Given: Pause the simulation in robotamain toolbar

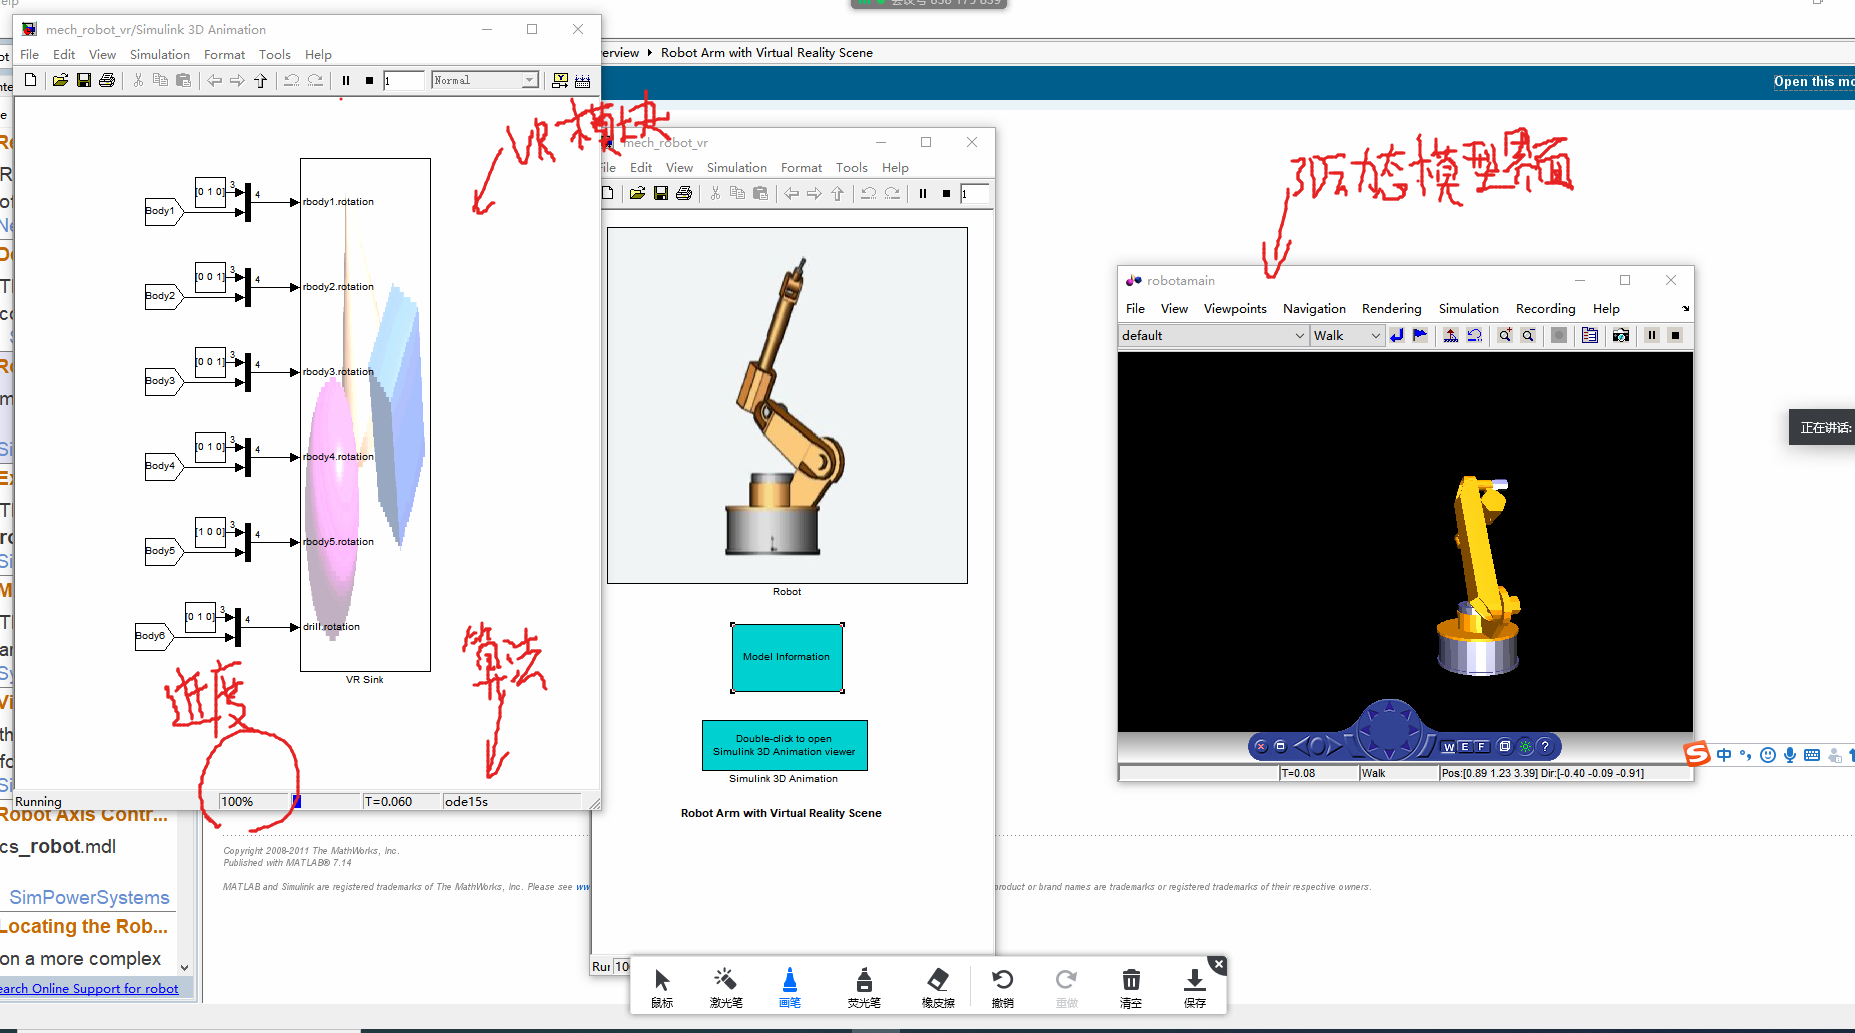Looking at the screenshot, I should (x=1652, y=336).
